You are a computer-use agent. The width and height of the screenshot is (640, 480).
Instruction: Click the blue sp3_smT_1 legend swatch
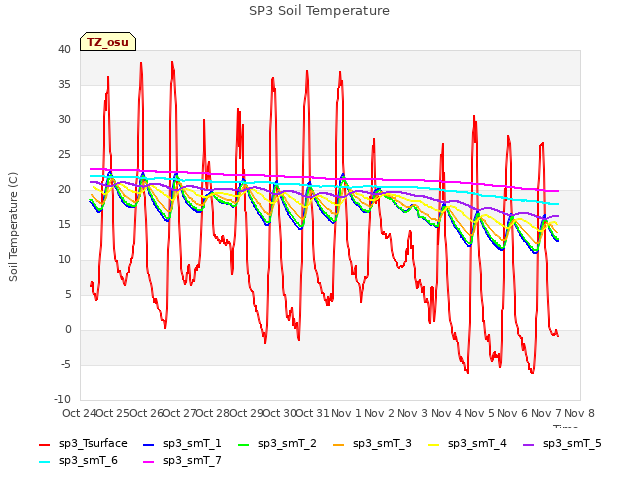click(149, 445)
